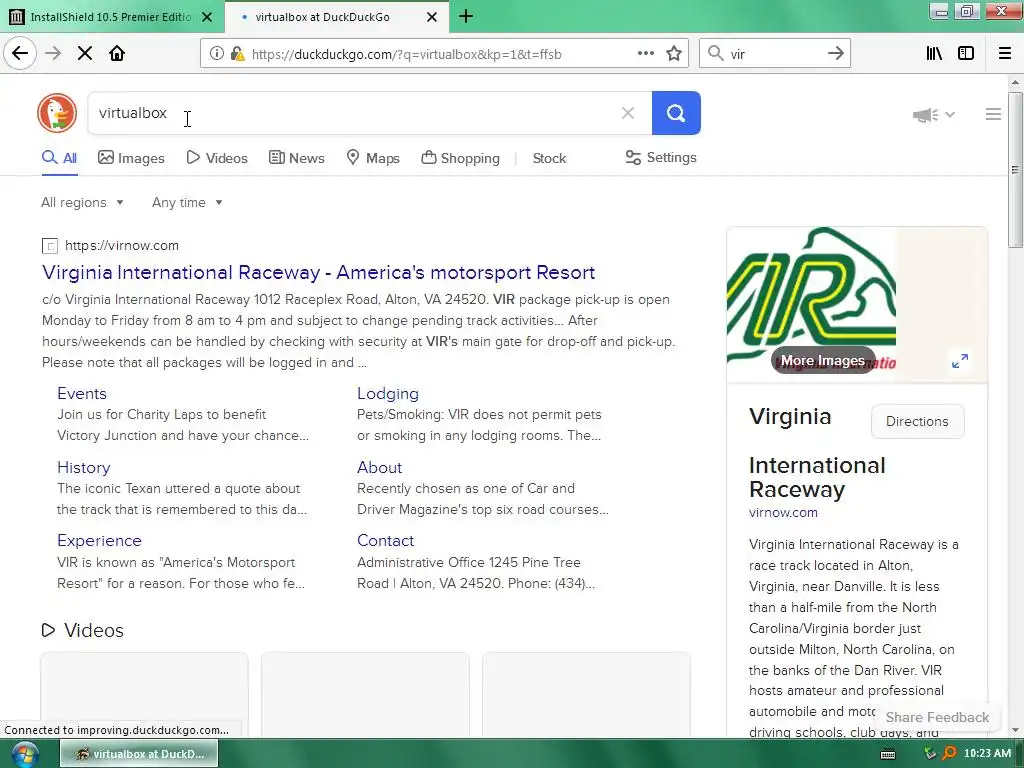This screenshot has height=768, width=1024.
Task: Open the All regions dropdown
Action: pyautogui.click(x=82, y=202)
